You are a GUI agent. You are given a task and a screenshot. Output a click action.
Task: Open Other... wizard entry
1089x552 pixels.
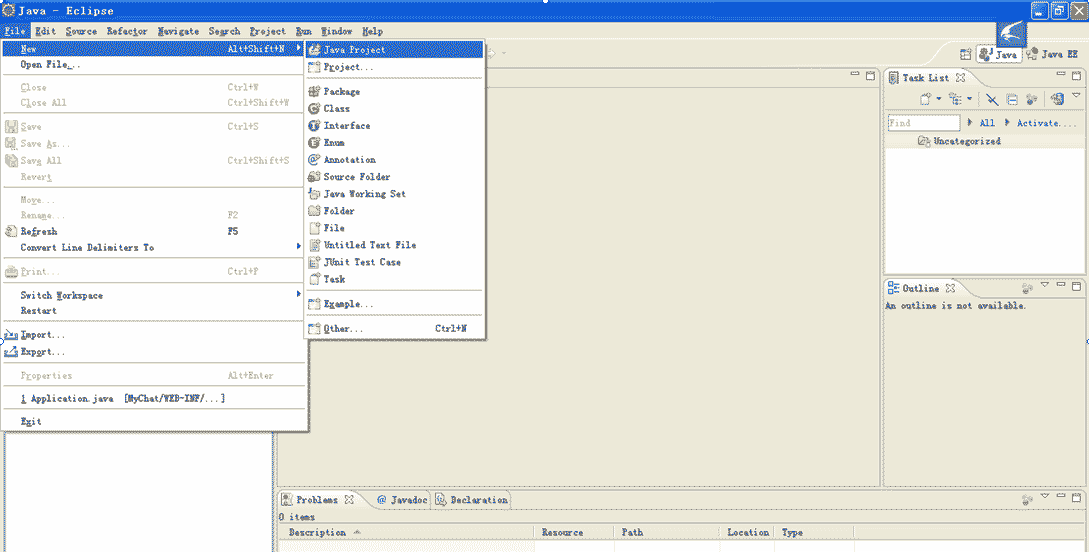[x=394, y=328]
